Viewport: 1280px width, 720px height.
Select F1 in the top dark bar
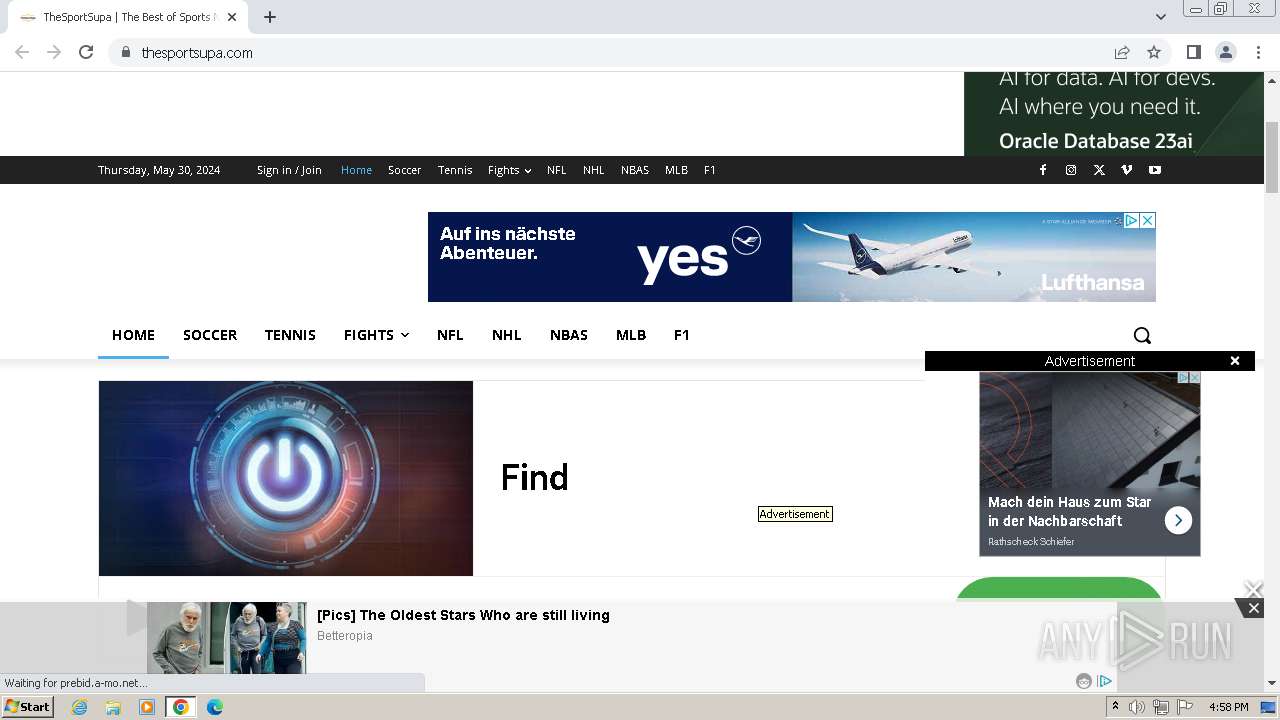(710, 170)
